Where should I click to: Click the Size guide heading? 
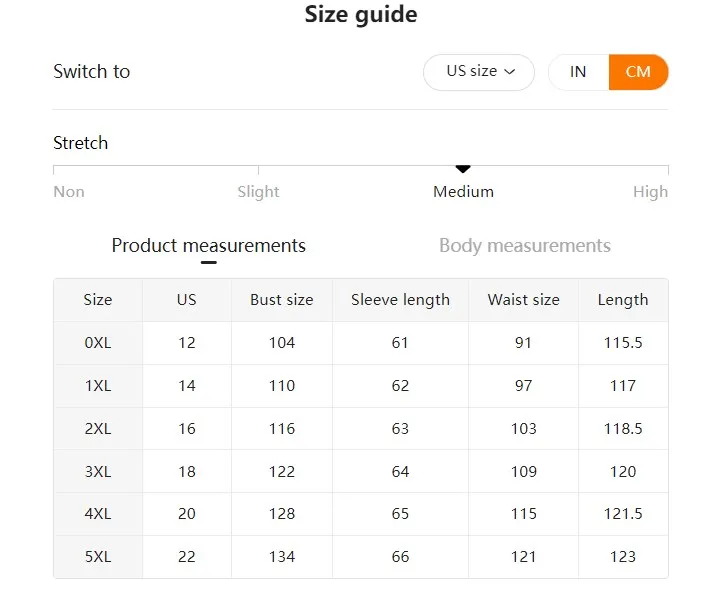tap(361, 15)
